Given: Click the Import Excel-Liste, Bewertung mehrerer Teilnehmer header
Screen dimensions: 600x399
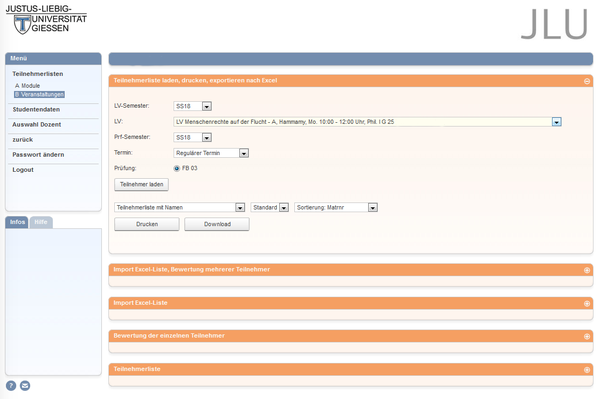Looking at the screenshot, I should point(351,270).
